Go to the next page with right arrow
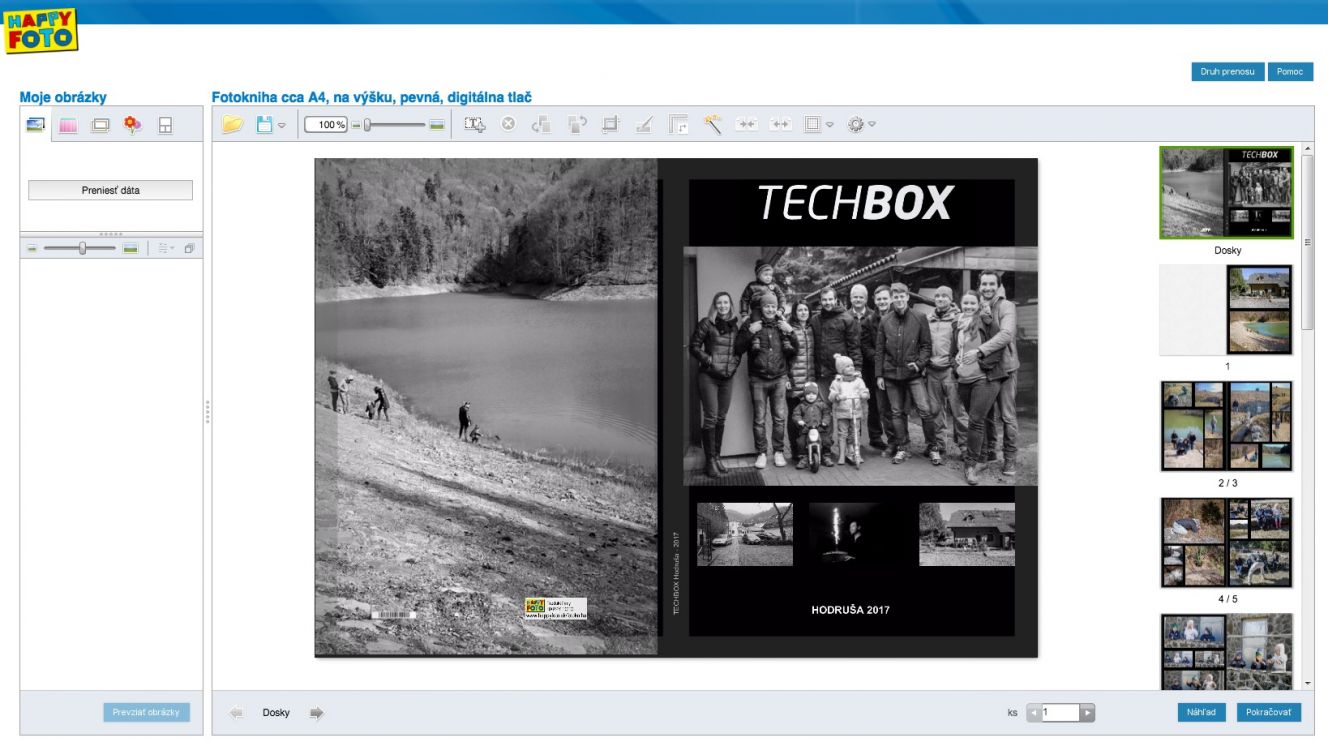Screen dimensions: 1328x742 click(317, 713)
